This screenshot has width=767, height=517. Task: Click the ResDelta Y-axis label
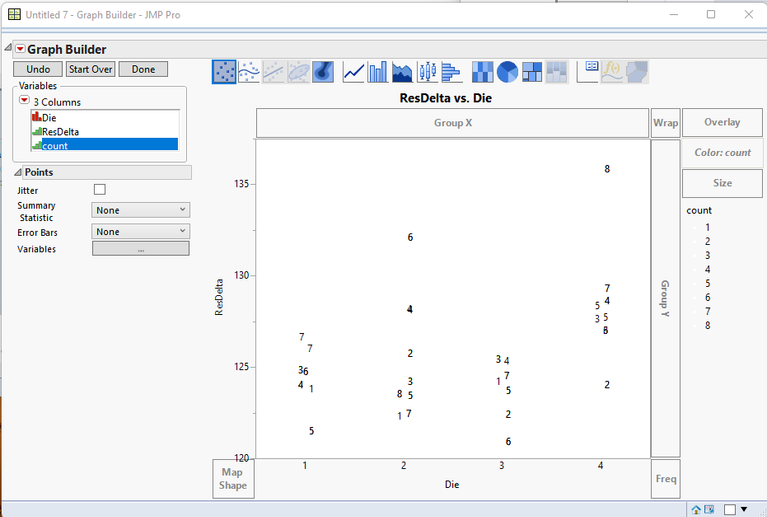pos(219,297)
